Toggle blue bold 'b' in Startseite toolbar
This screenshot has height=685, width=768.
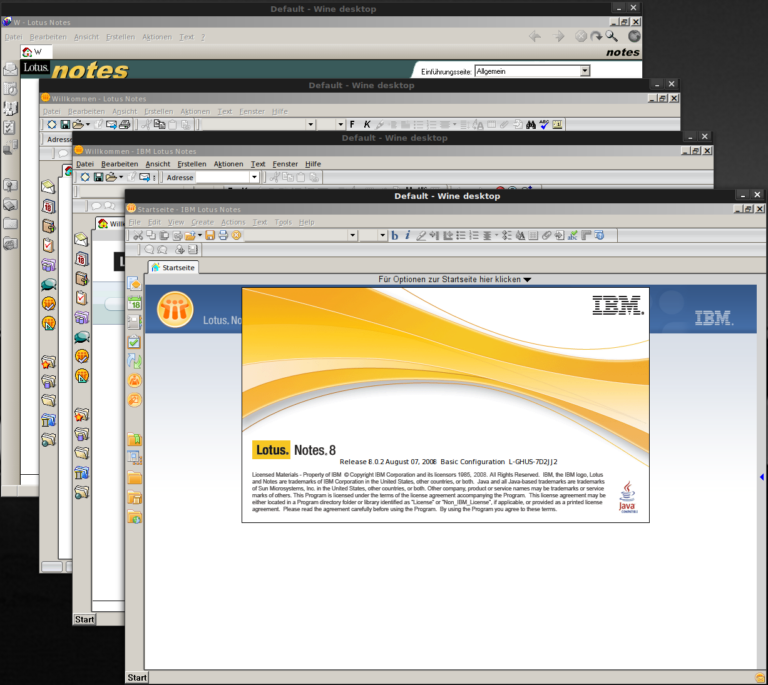395,236
